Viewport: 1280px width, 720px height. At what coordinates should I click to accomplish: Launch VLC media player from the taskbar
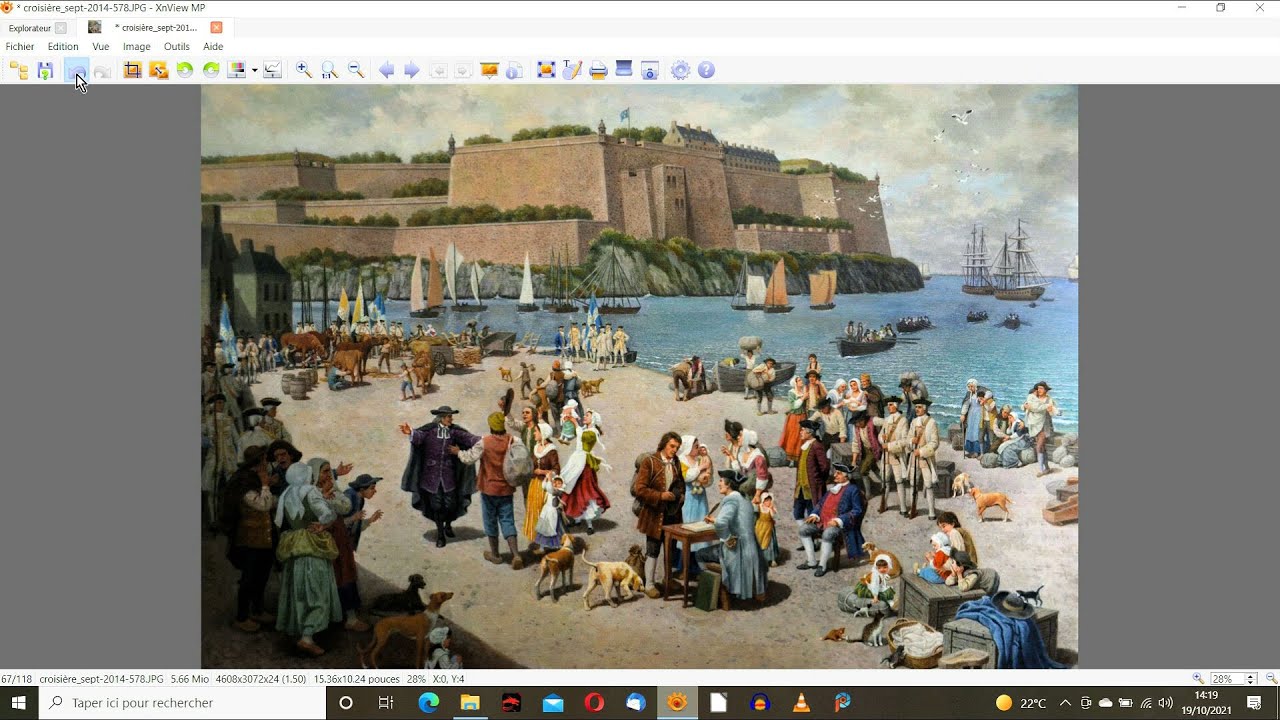coord(801,703)
